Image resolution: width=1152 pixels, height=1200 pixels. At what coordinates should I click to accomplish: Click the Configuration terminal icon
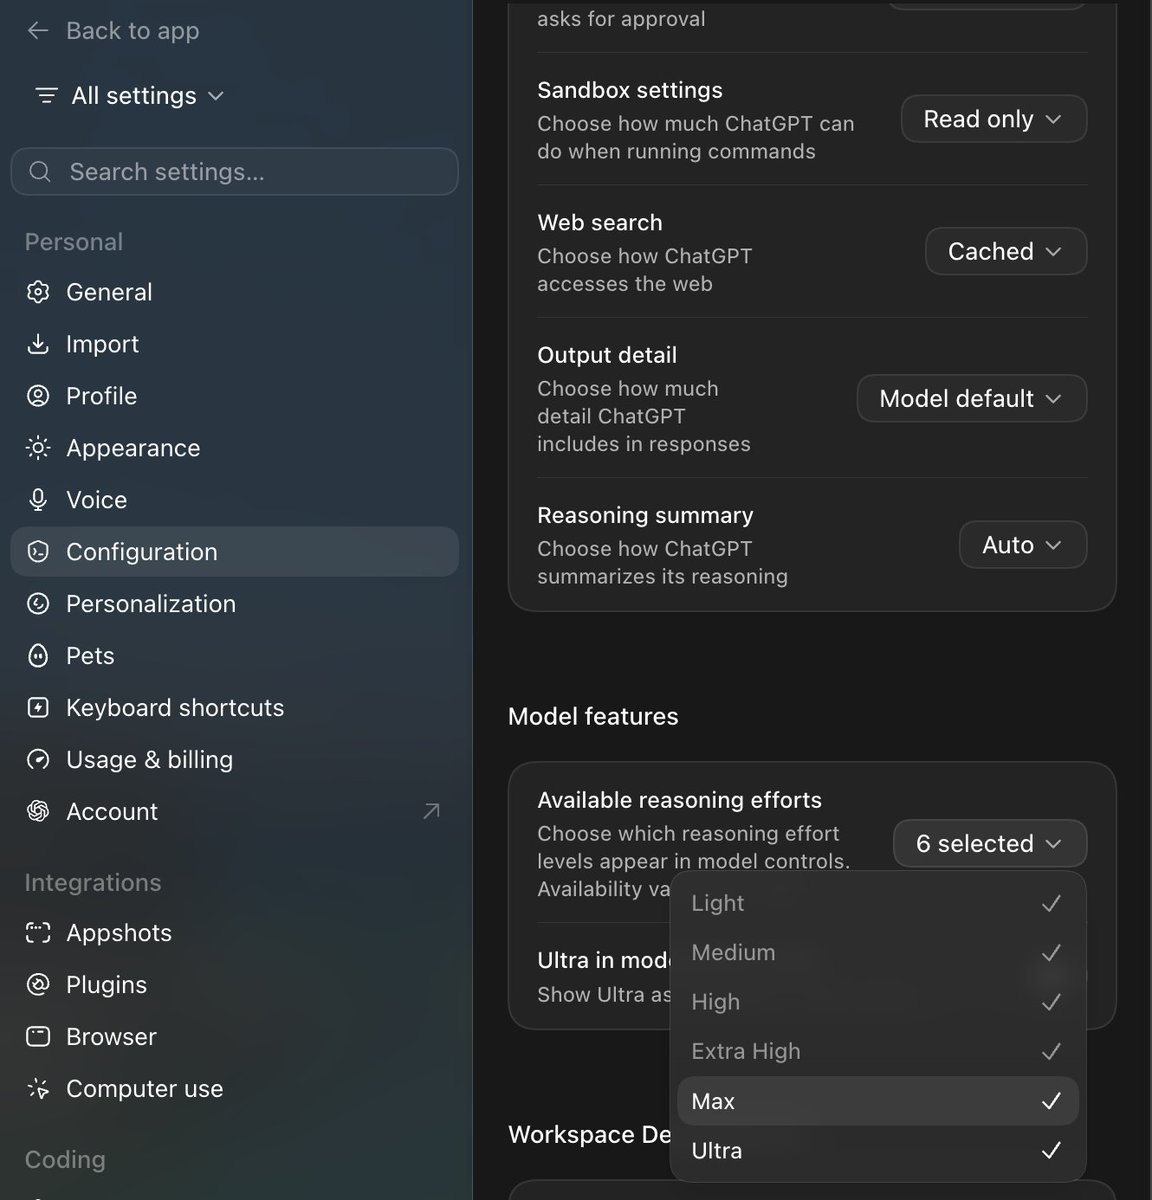click(x=38, y=552)
